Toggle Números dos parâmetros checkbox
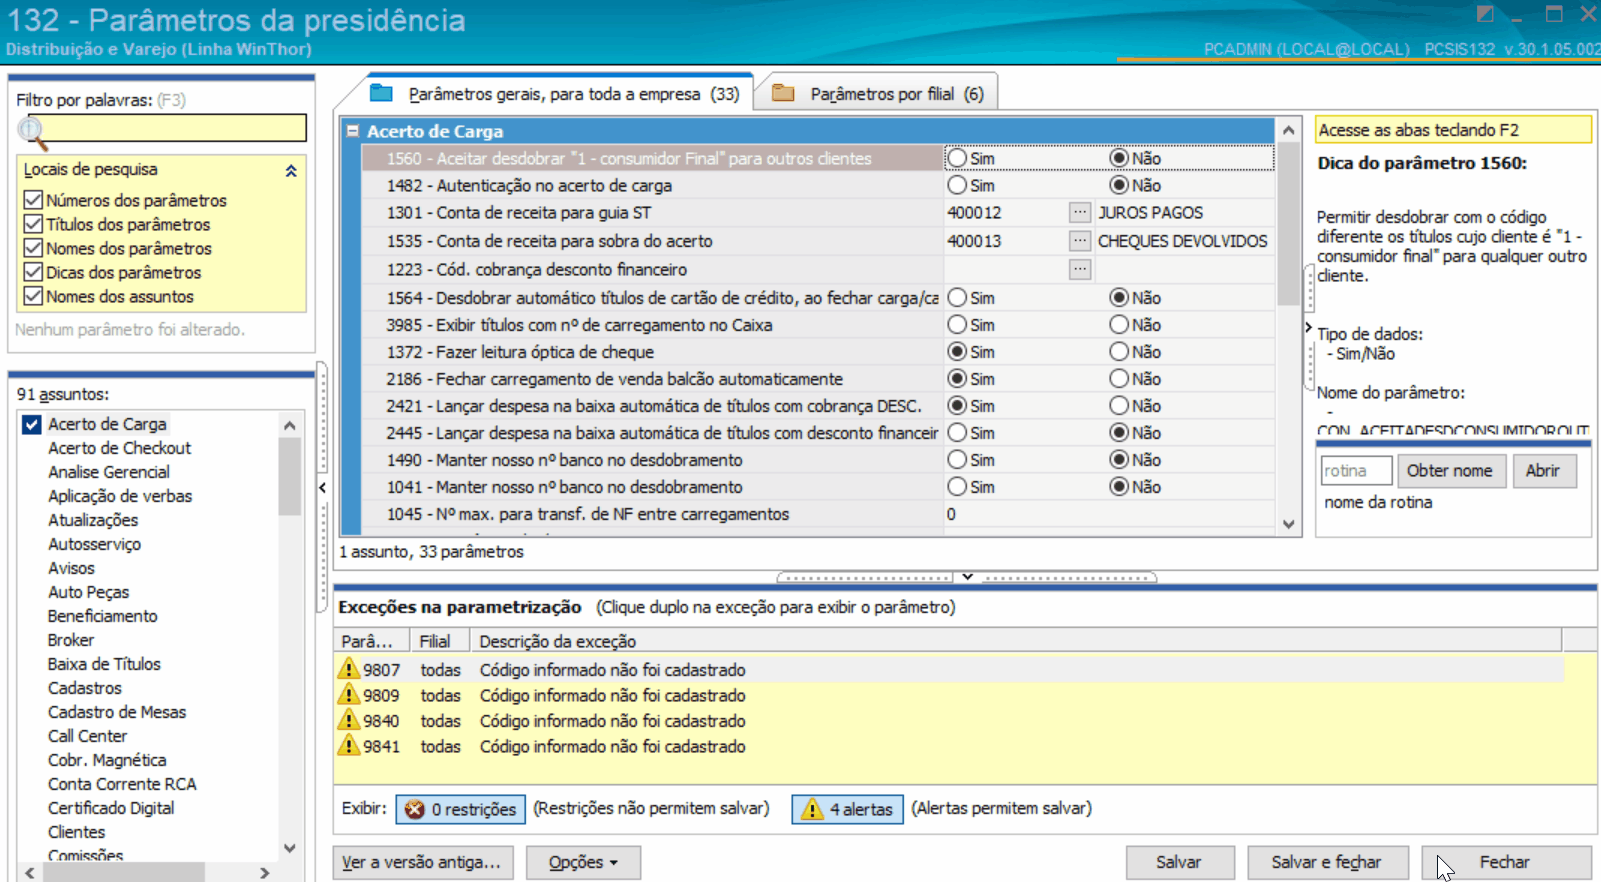1601x882 pixels. (x=33, y=200)
